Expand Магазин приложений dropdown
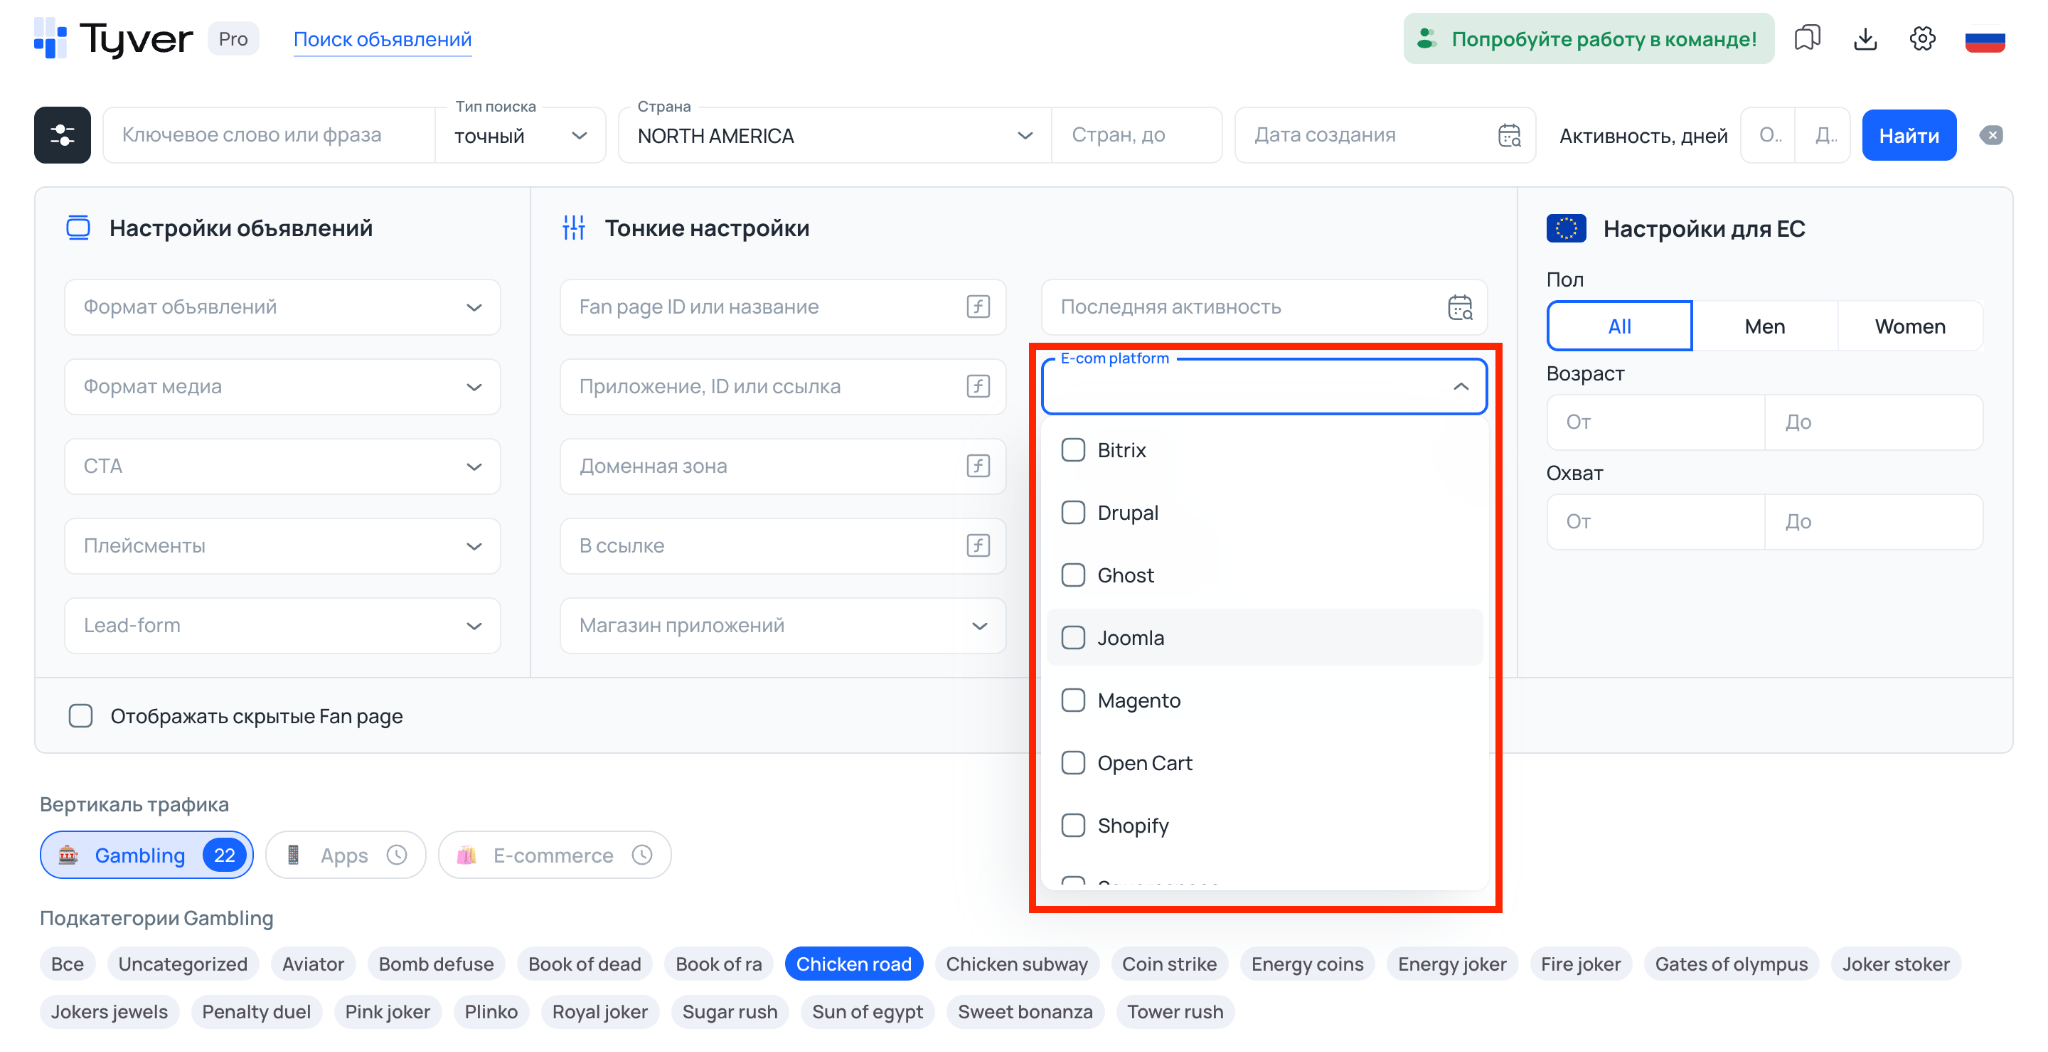The height and width of the screenshot is (1052, 2048). pos(783,625)
